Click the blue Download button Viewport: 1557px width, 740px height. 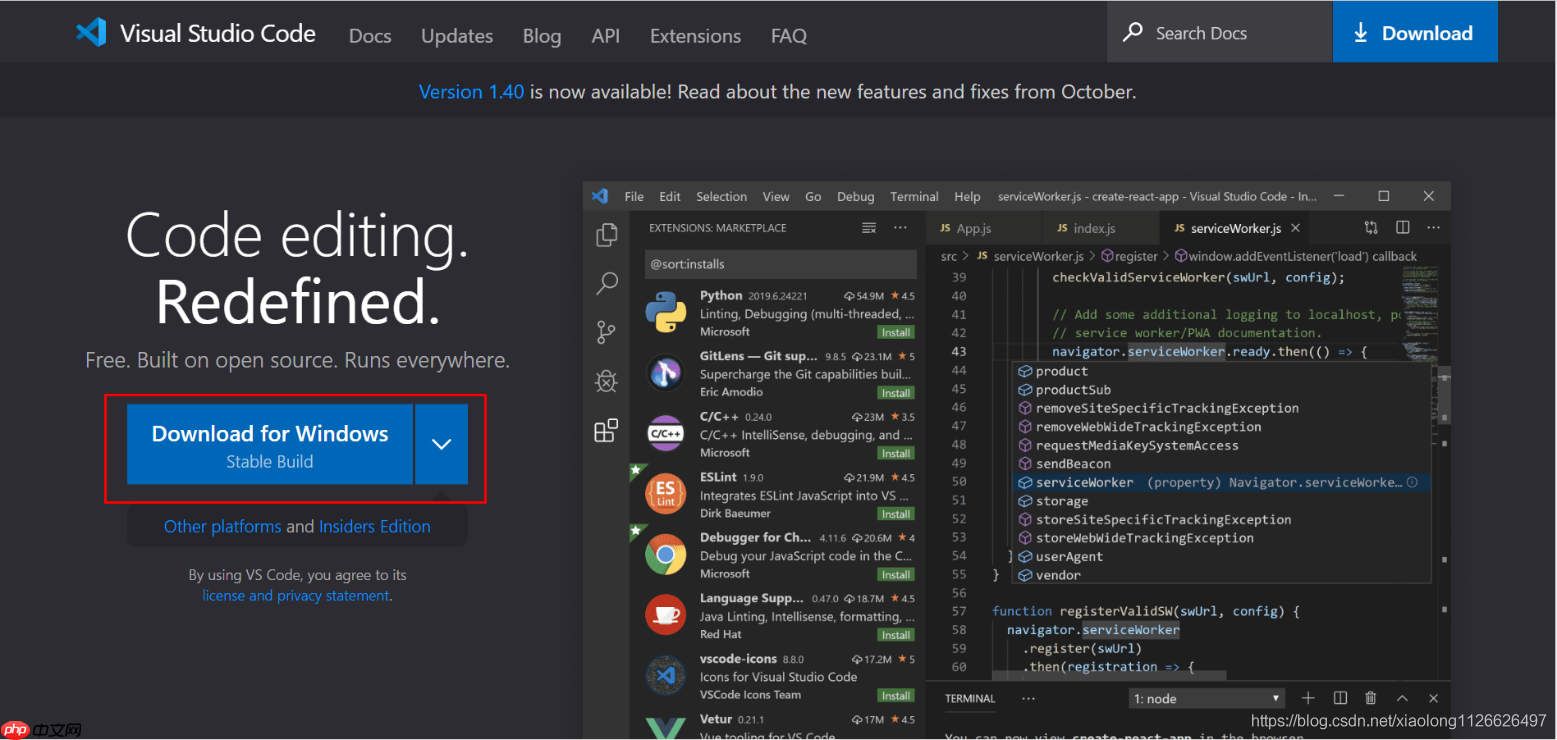coord(1414,31)
